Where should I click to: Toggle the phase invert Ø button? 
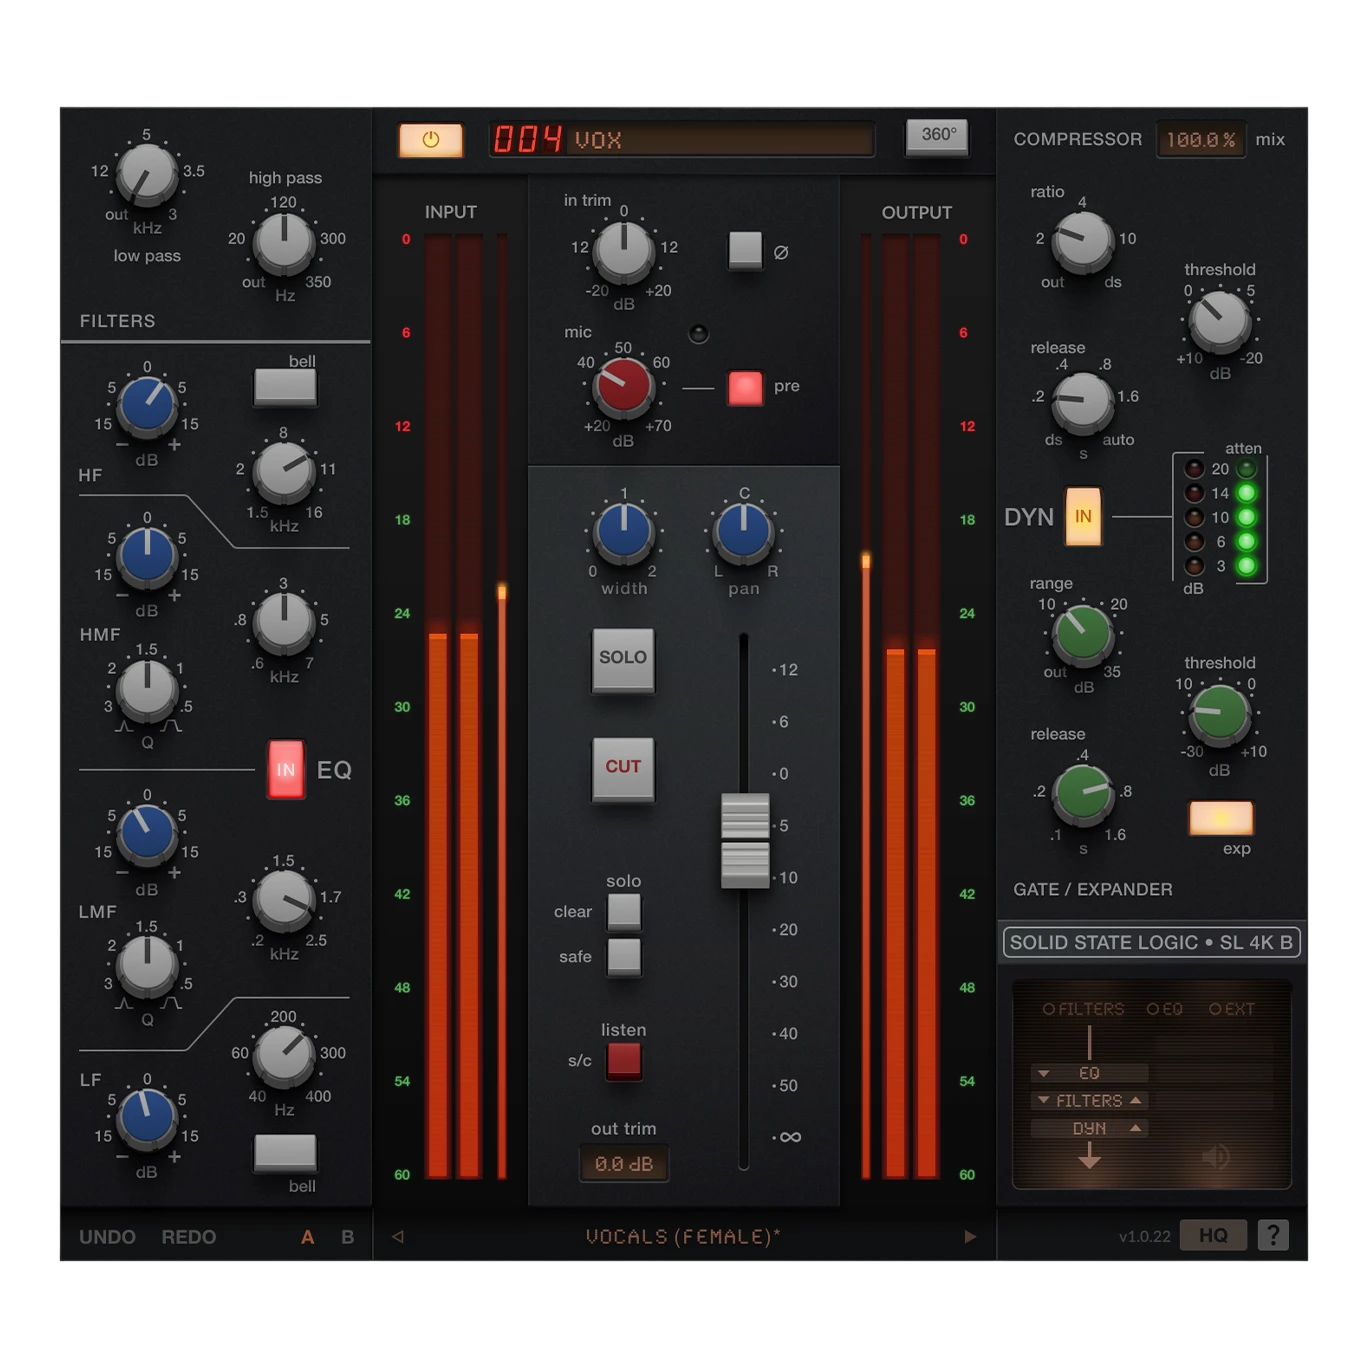(x=745, y=250)
